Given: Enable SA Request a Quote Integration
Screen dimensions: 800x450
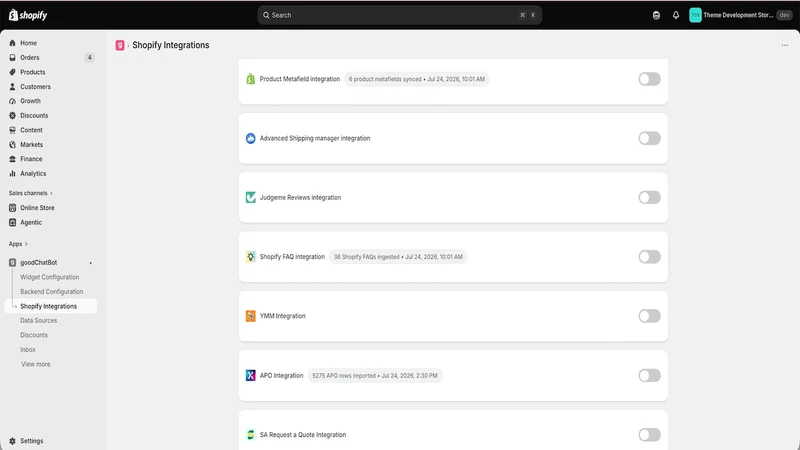Looking at the screenshot, I should tap(649, 435).
